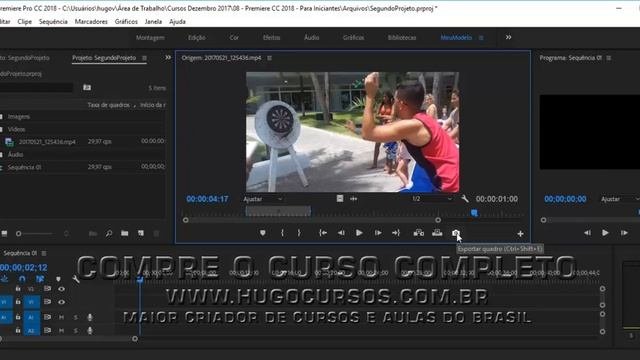Screen dimensions: 640x360
Task: Open Projeto SegundoProjeto panel menu
Action: point(144,58)
